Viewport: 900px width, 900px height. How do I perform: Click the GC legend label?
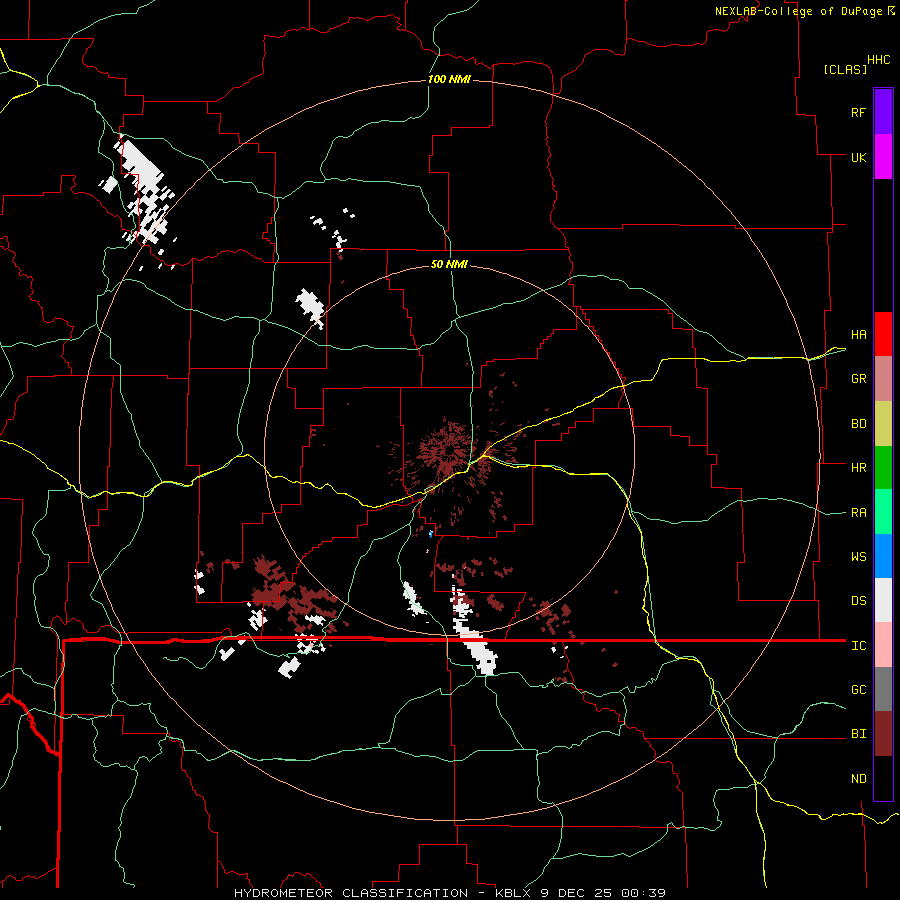tap(858, 690)
